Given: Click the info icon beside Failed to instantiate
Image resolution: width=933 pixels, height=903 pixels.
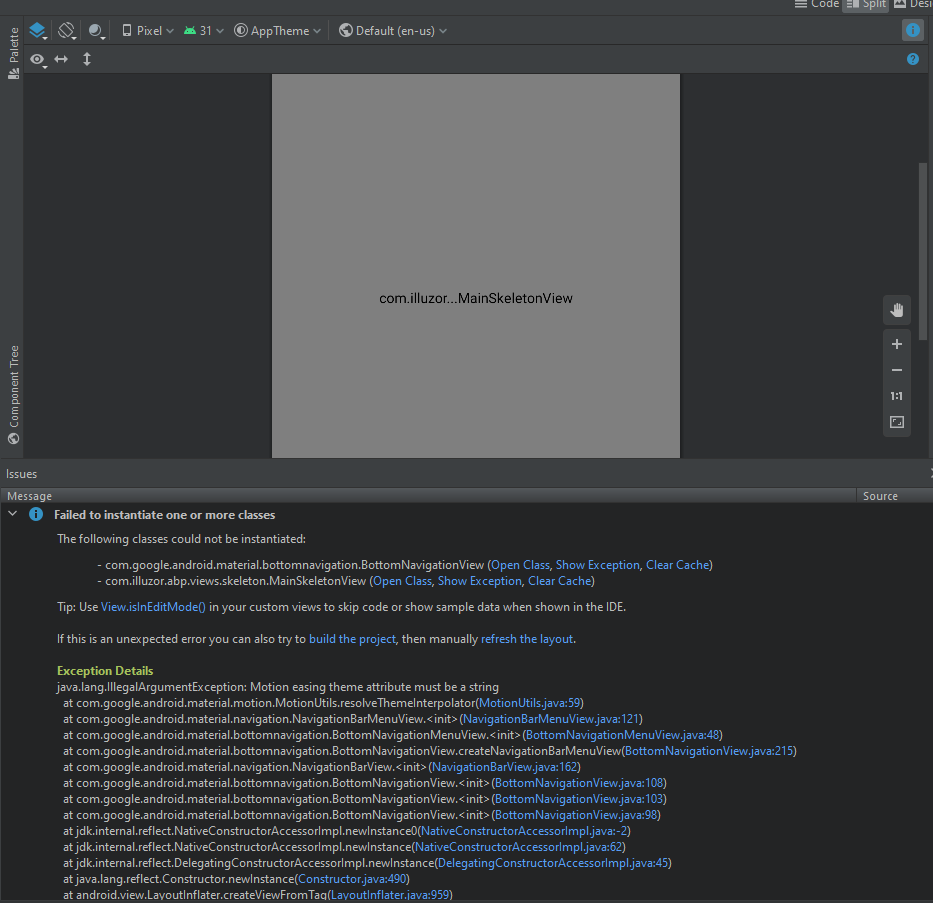Looking at the screenshot, I should 36,514.
